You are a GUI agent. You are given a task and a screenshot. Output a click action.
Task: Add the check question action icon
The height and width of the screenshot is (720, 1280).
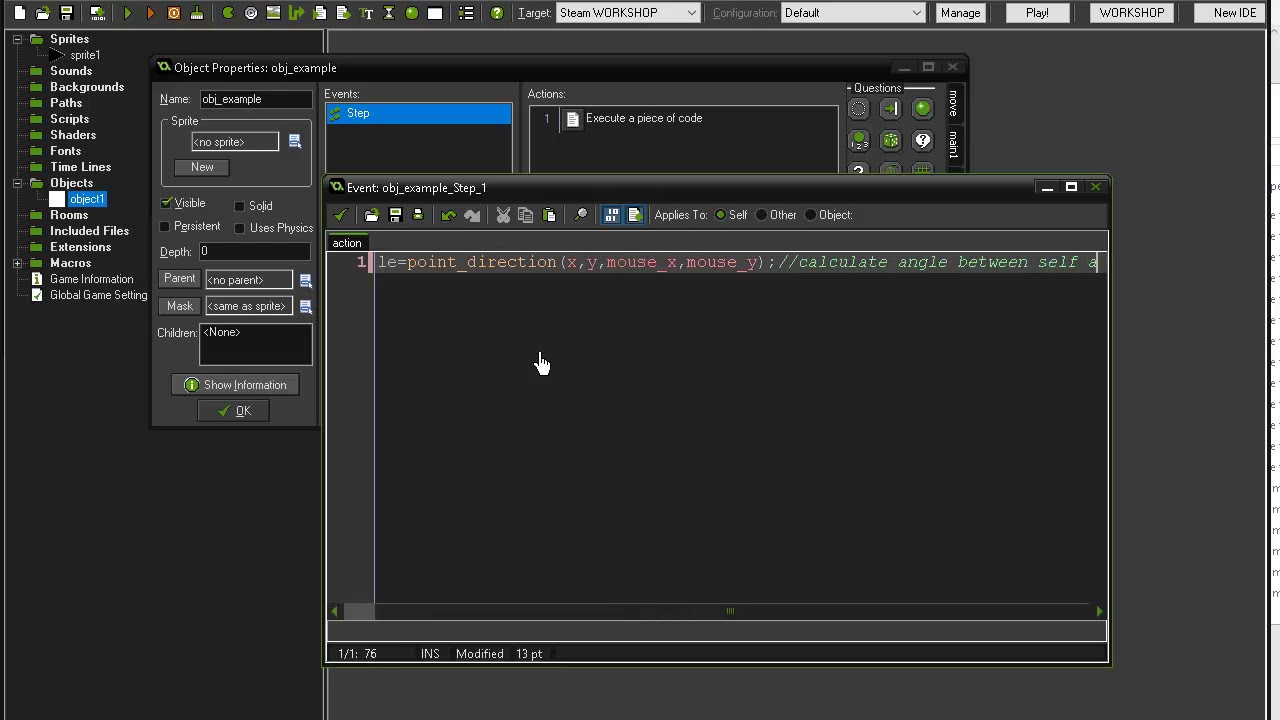(922, 141)
